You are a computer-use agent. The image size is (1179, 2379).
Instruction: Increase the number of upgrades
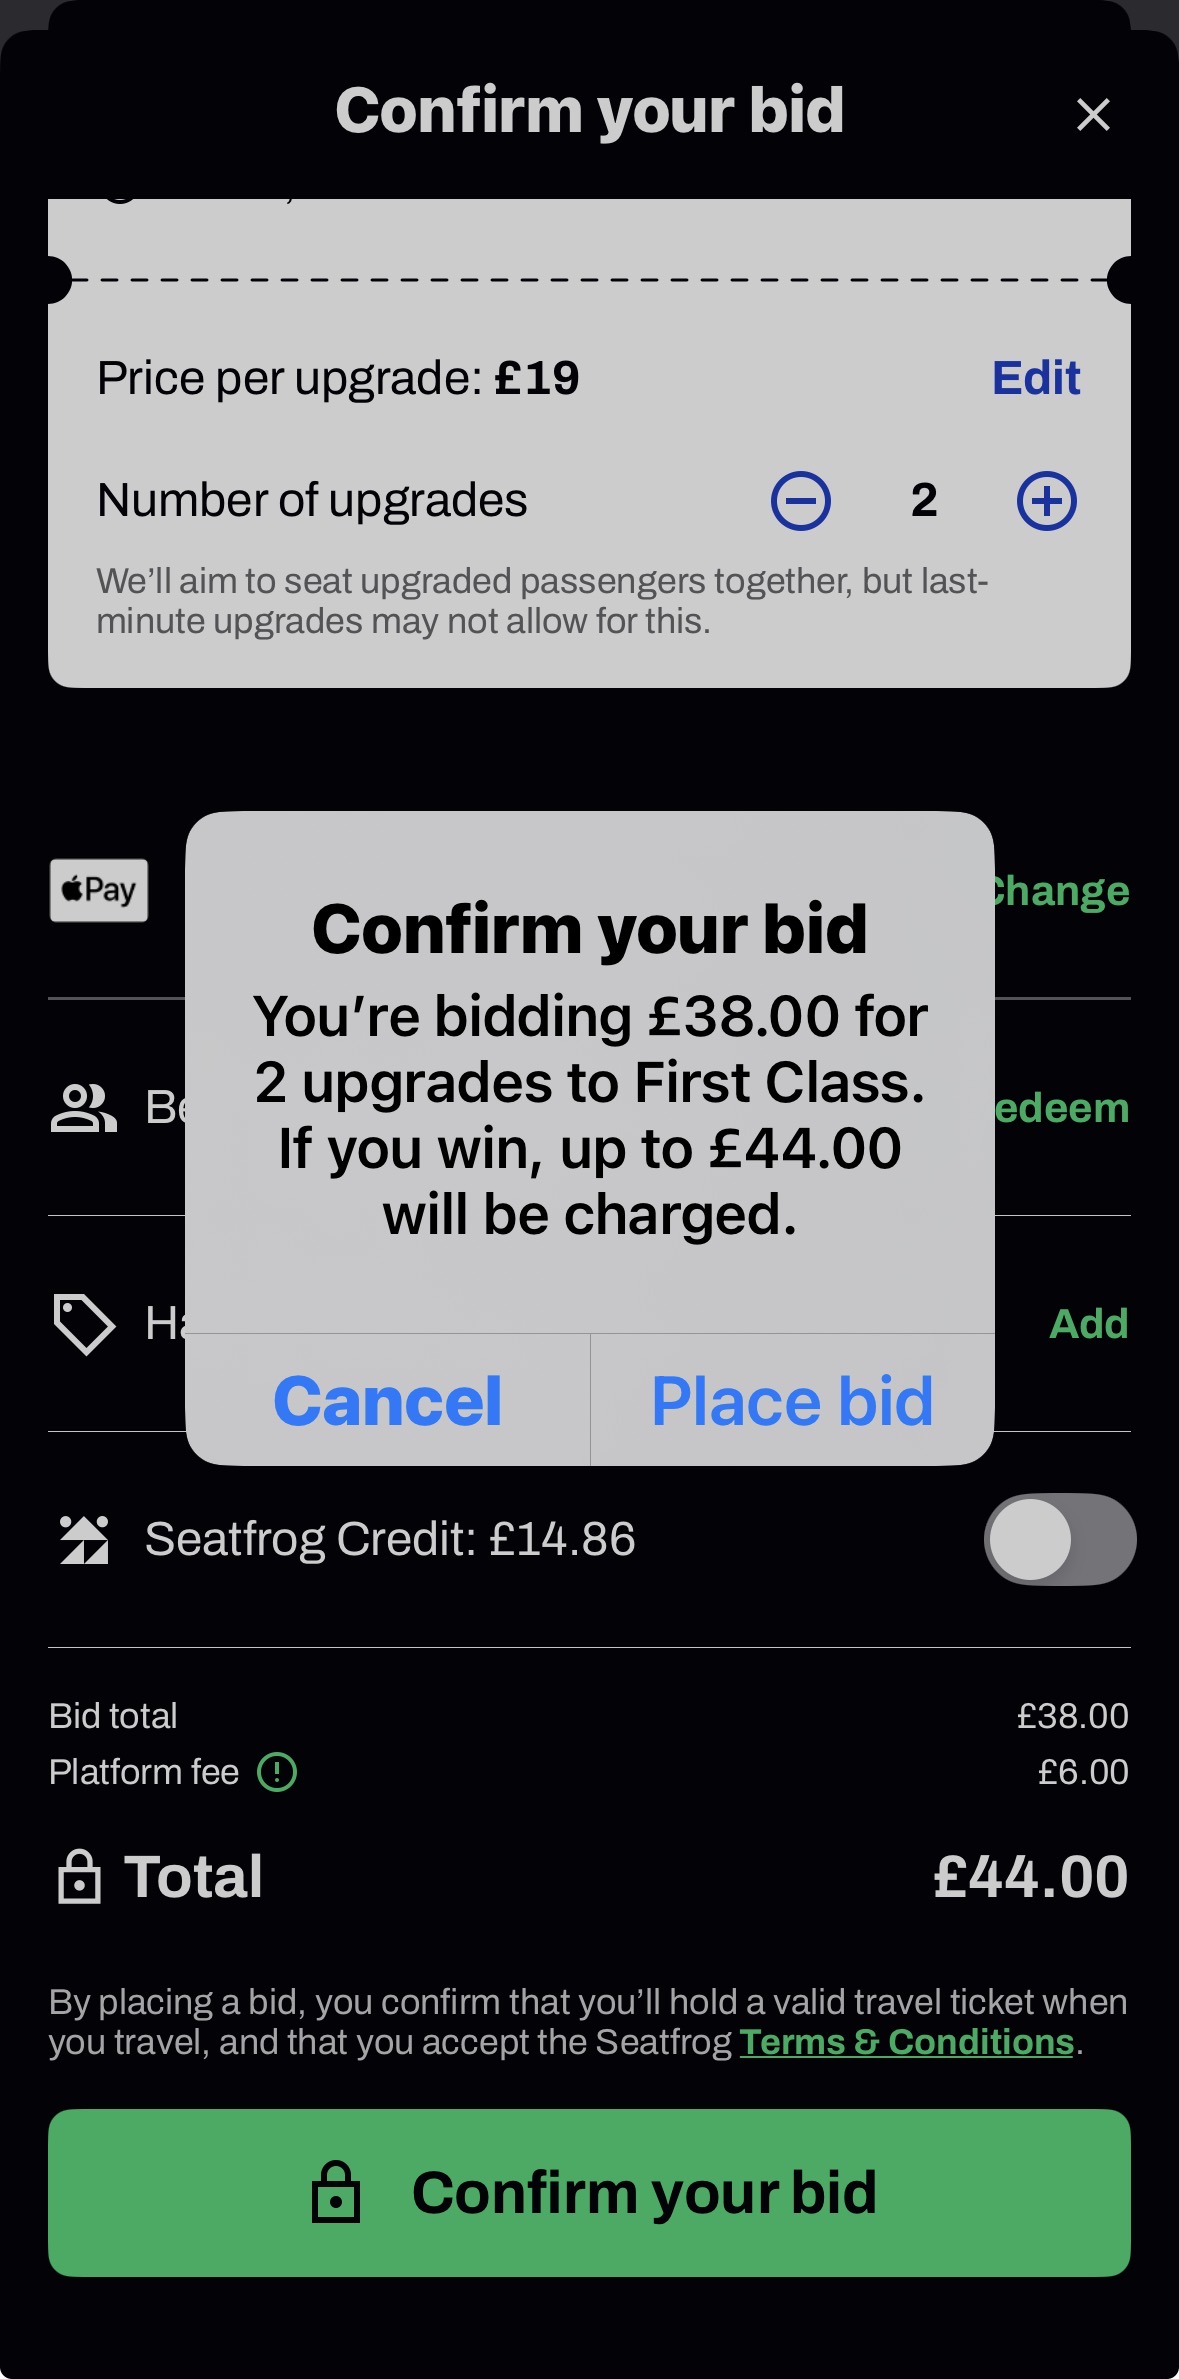[x=1046, y=501]
